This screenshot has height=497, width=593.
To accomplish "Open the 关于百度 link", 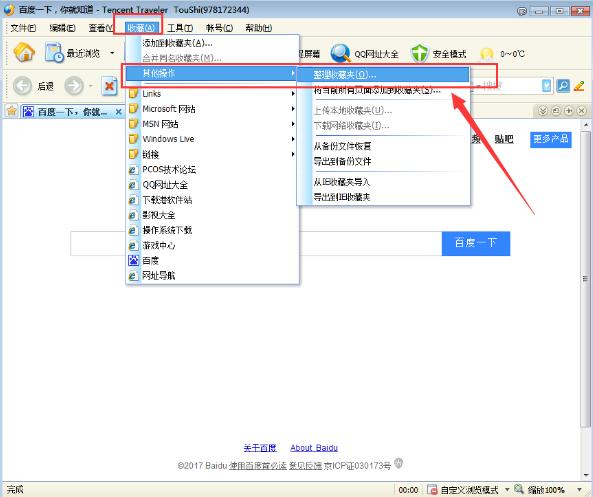I will 260,448.
